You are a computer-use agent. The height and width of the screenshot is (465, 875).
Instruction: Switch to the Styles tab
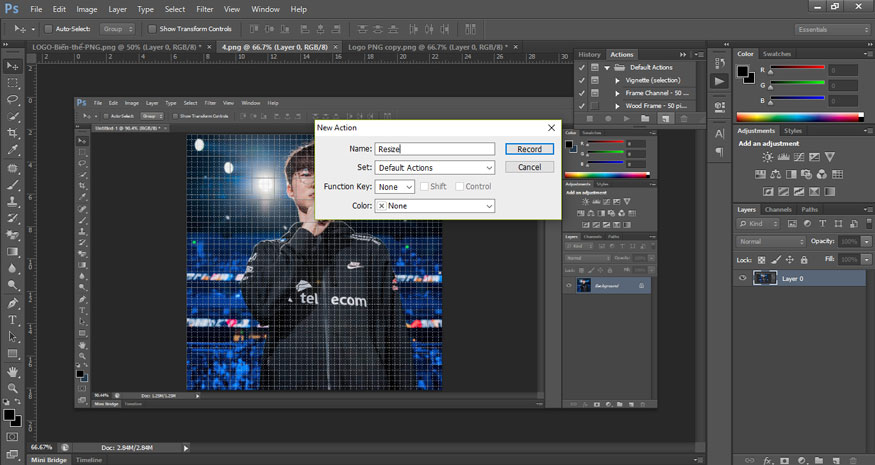coord(792,131)
